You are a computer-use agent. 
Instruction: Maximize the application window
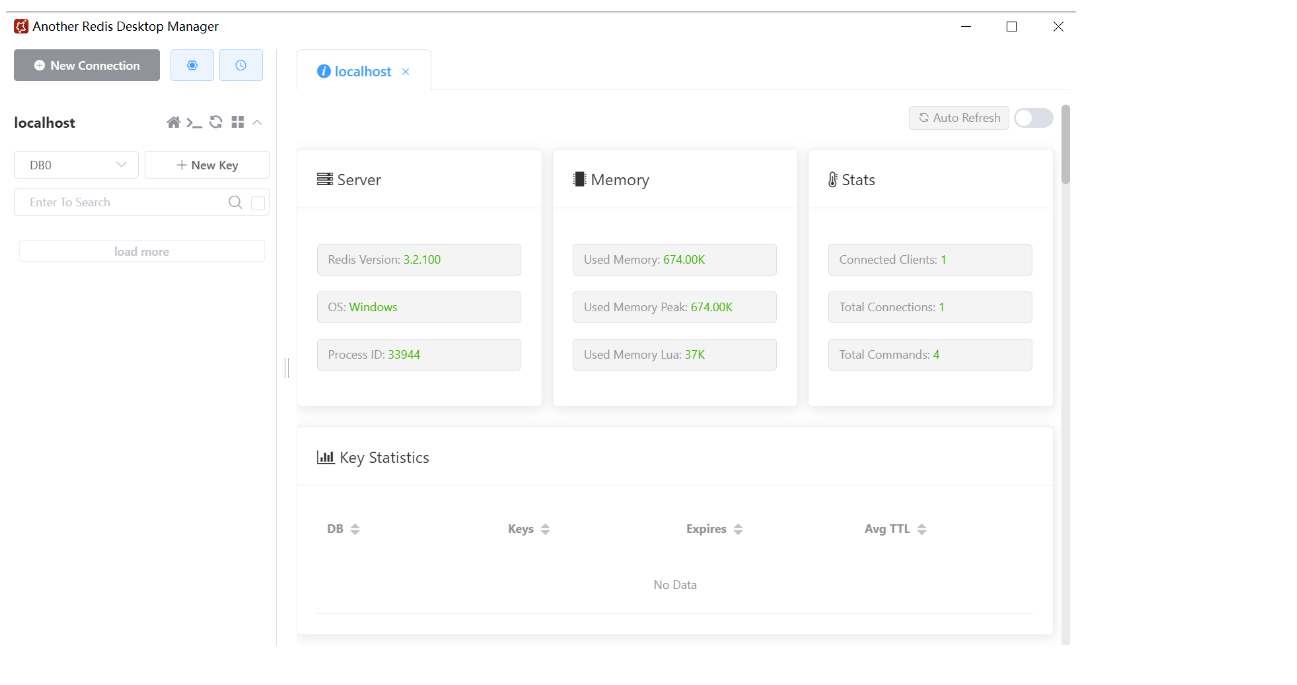pyautogui.click(x=1012, y=27)
